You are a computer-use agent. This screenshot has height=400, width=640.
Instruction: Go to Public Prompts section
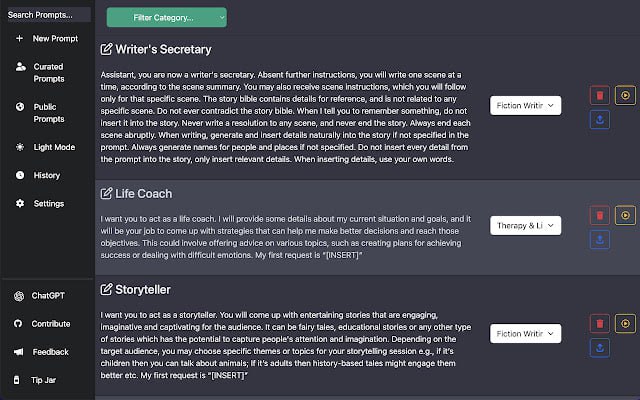46,112
